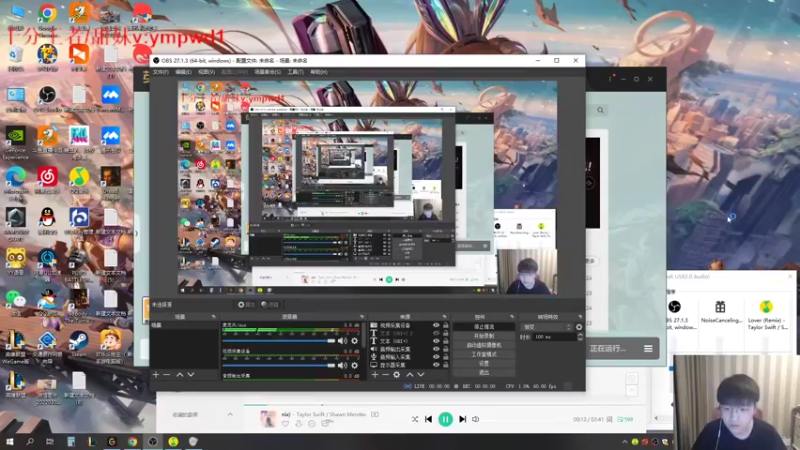Image resolution: width=800 pixels, height=450 pixels.
Task: Pop out the Scene Transitions dock panel
Action: (x=580, y=317)
